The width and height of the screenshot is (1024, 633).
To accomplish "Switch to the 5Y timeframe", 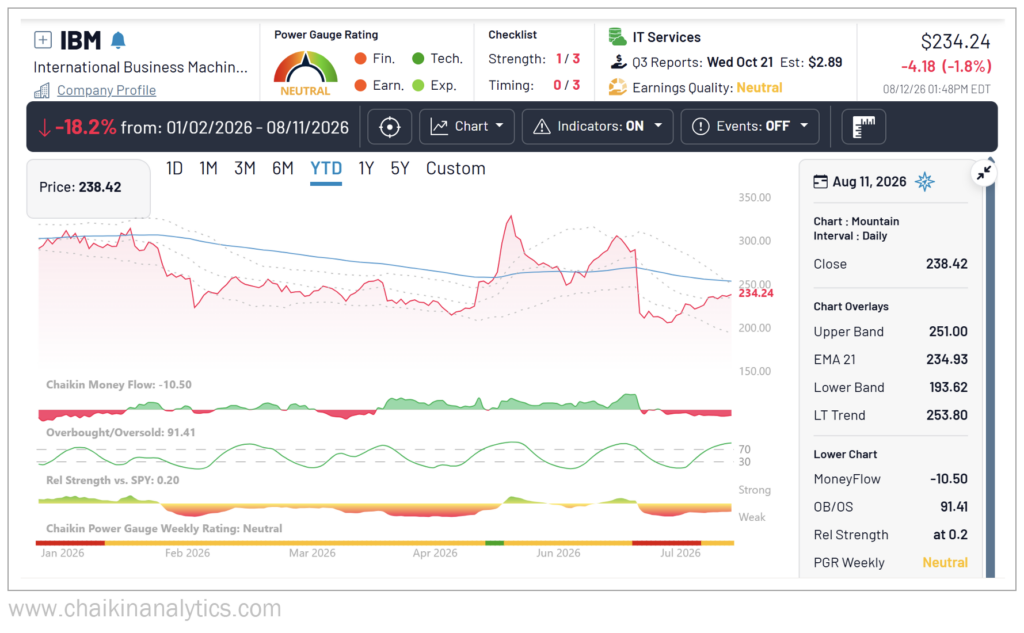I will tap(400, 169).
